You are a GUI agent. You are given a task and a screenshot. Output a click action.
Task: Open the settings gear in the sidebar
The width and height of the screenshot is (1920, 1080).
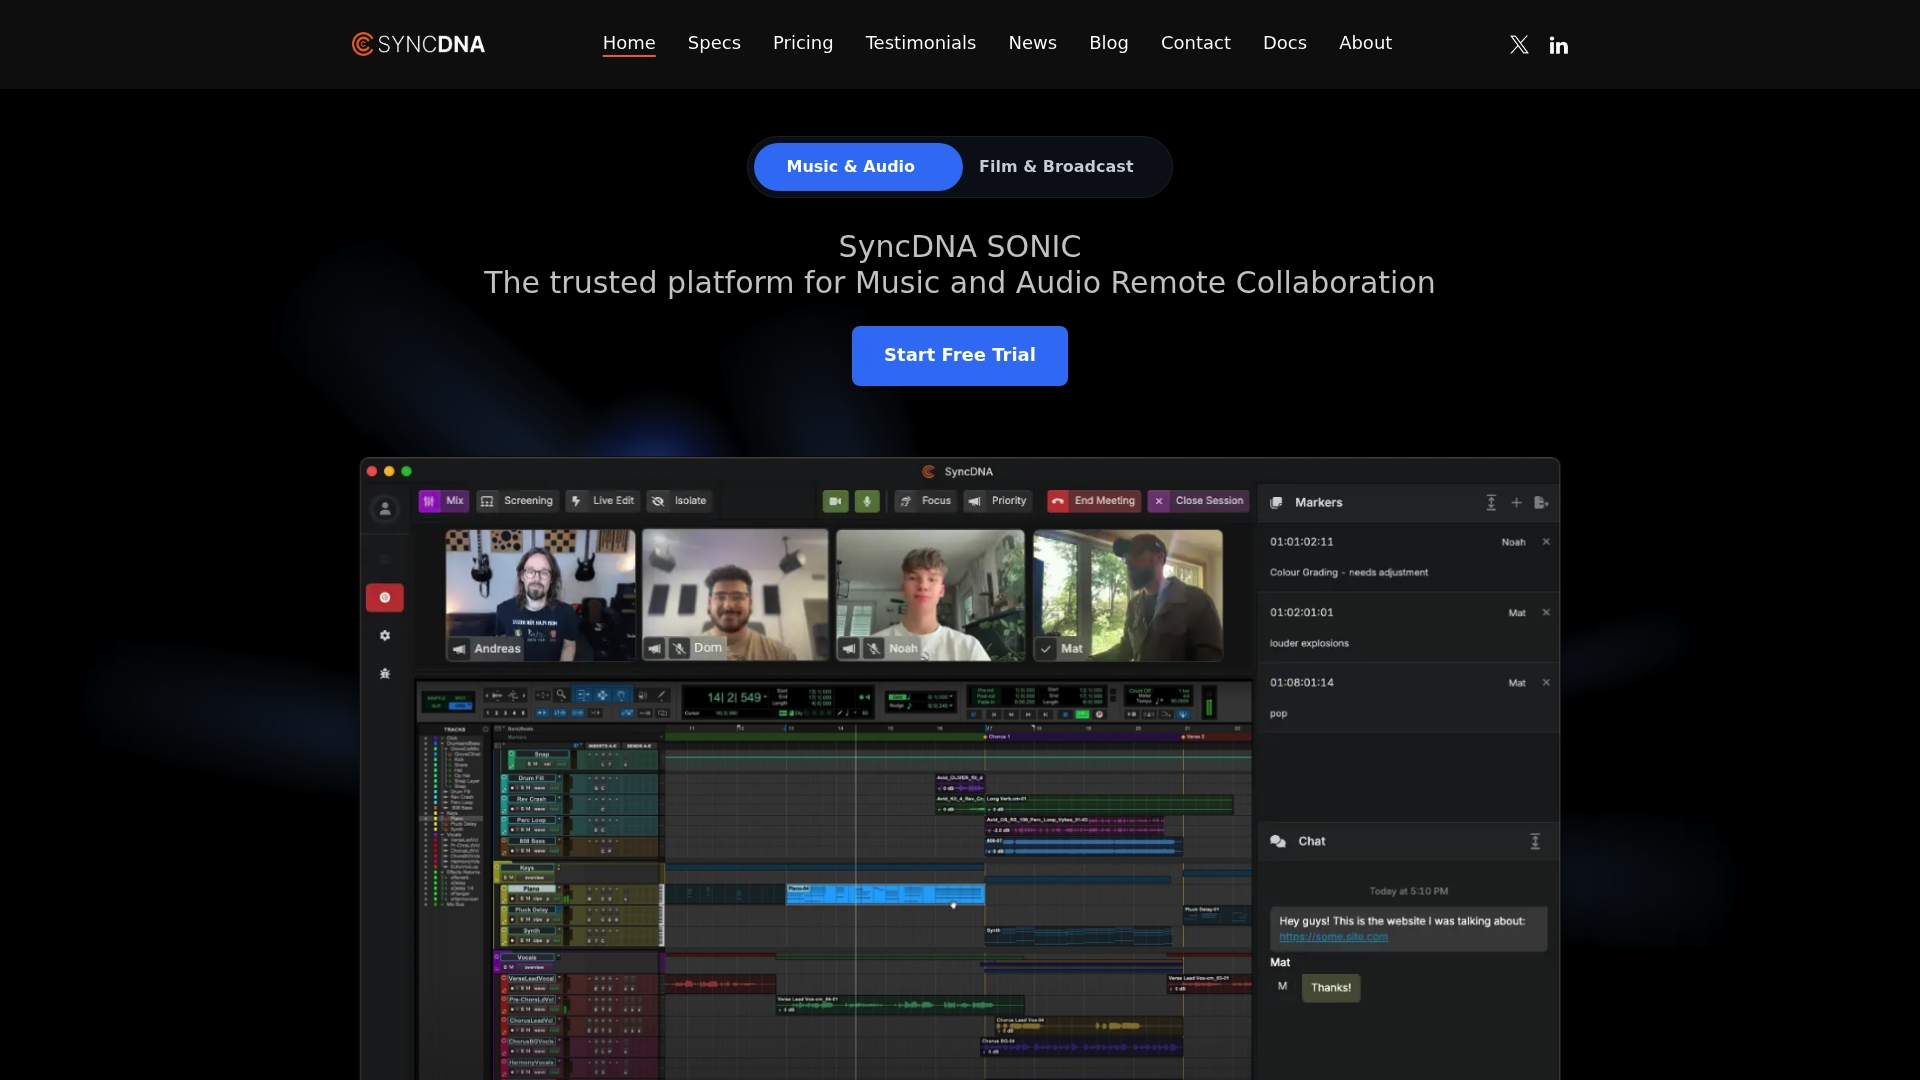click(385, 635)
